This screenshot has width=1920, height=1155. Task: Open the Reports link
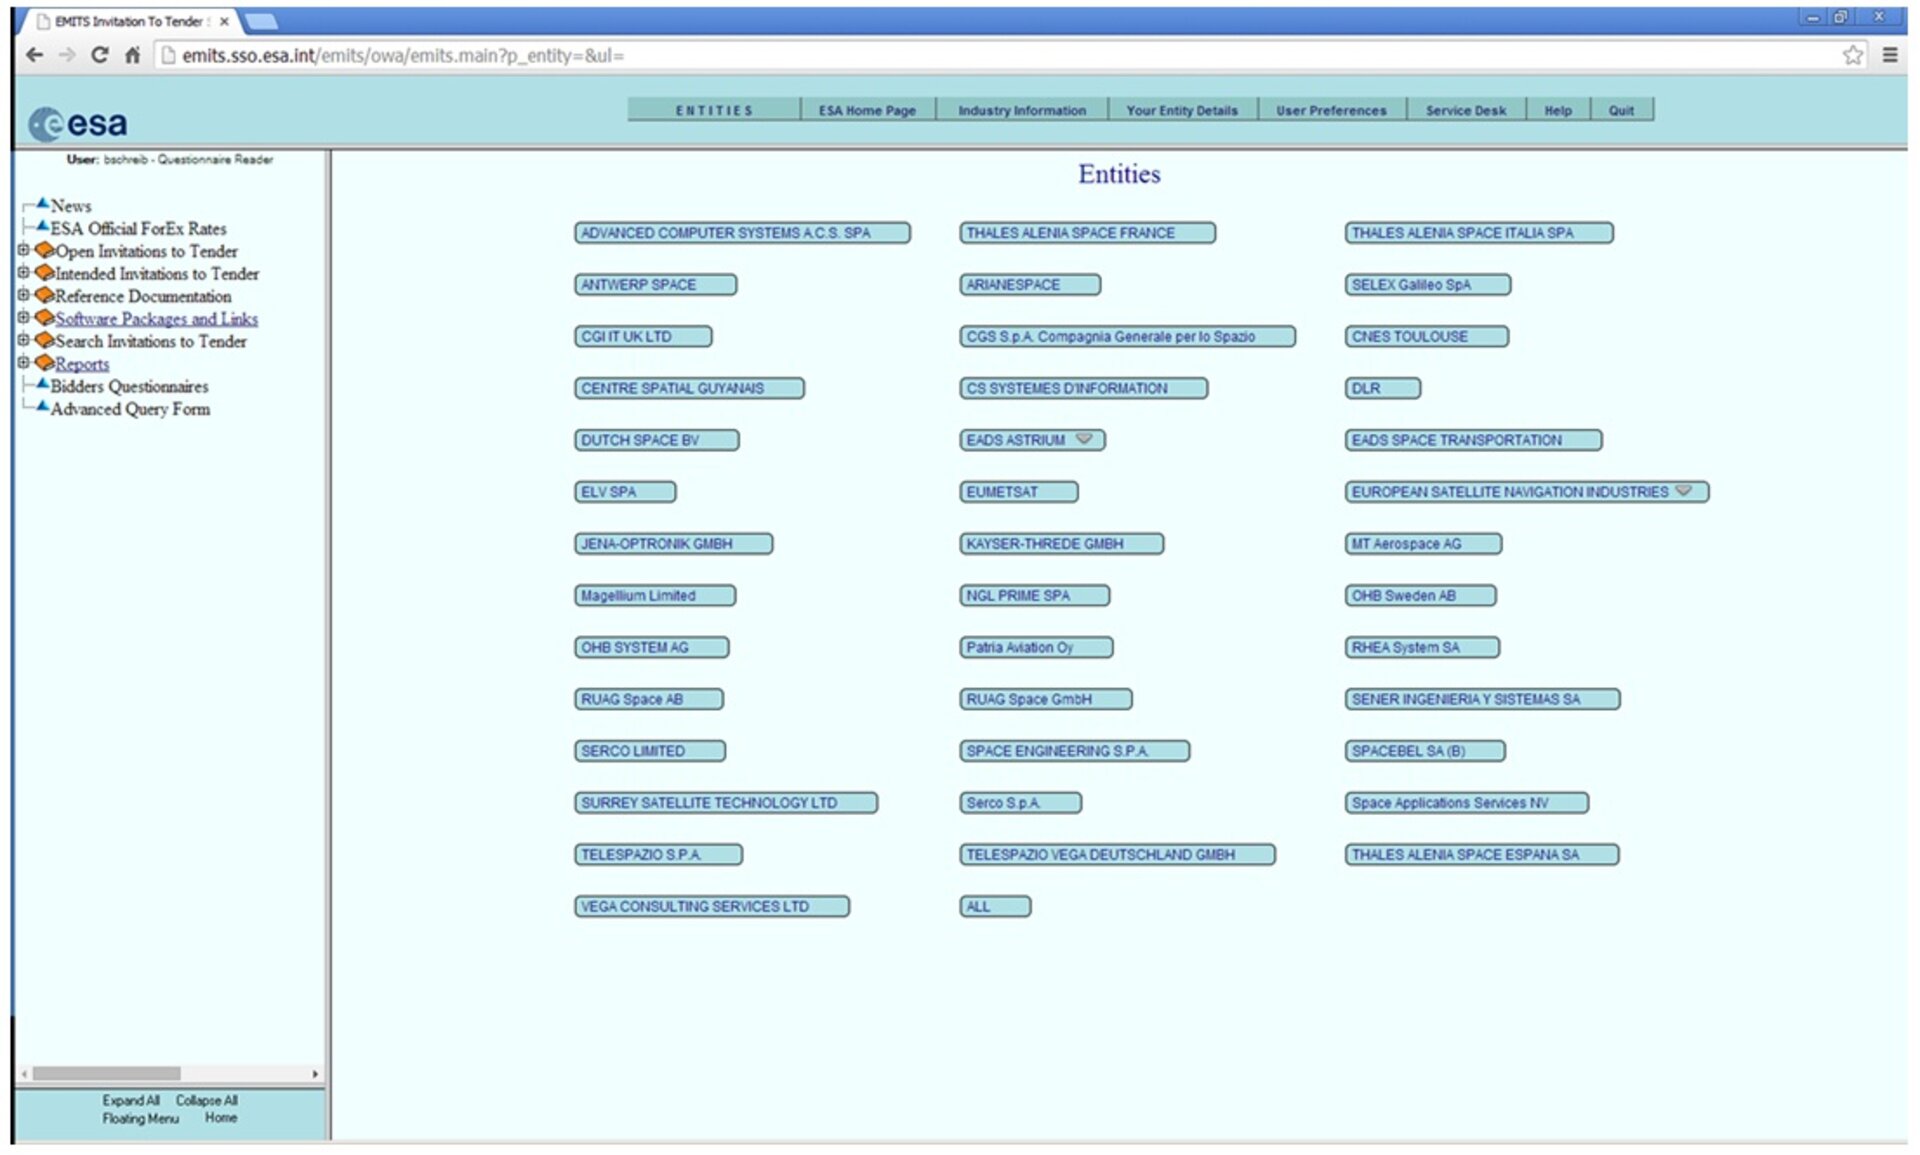coord(82,363)
